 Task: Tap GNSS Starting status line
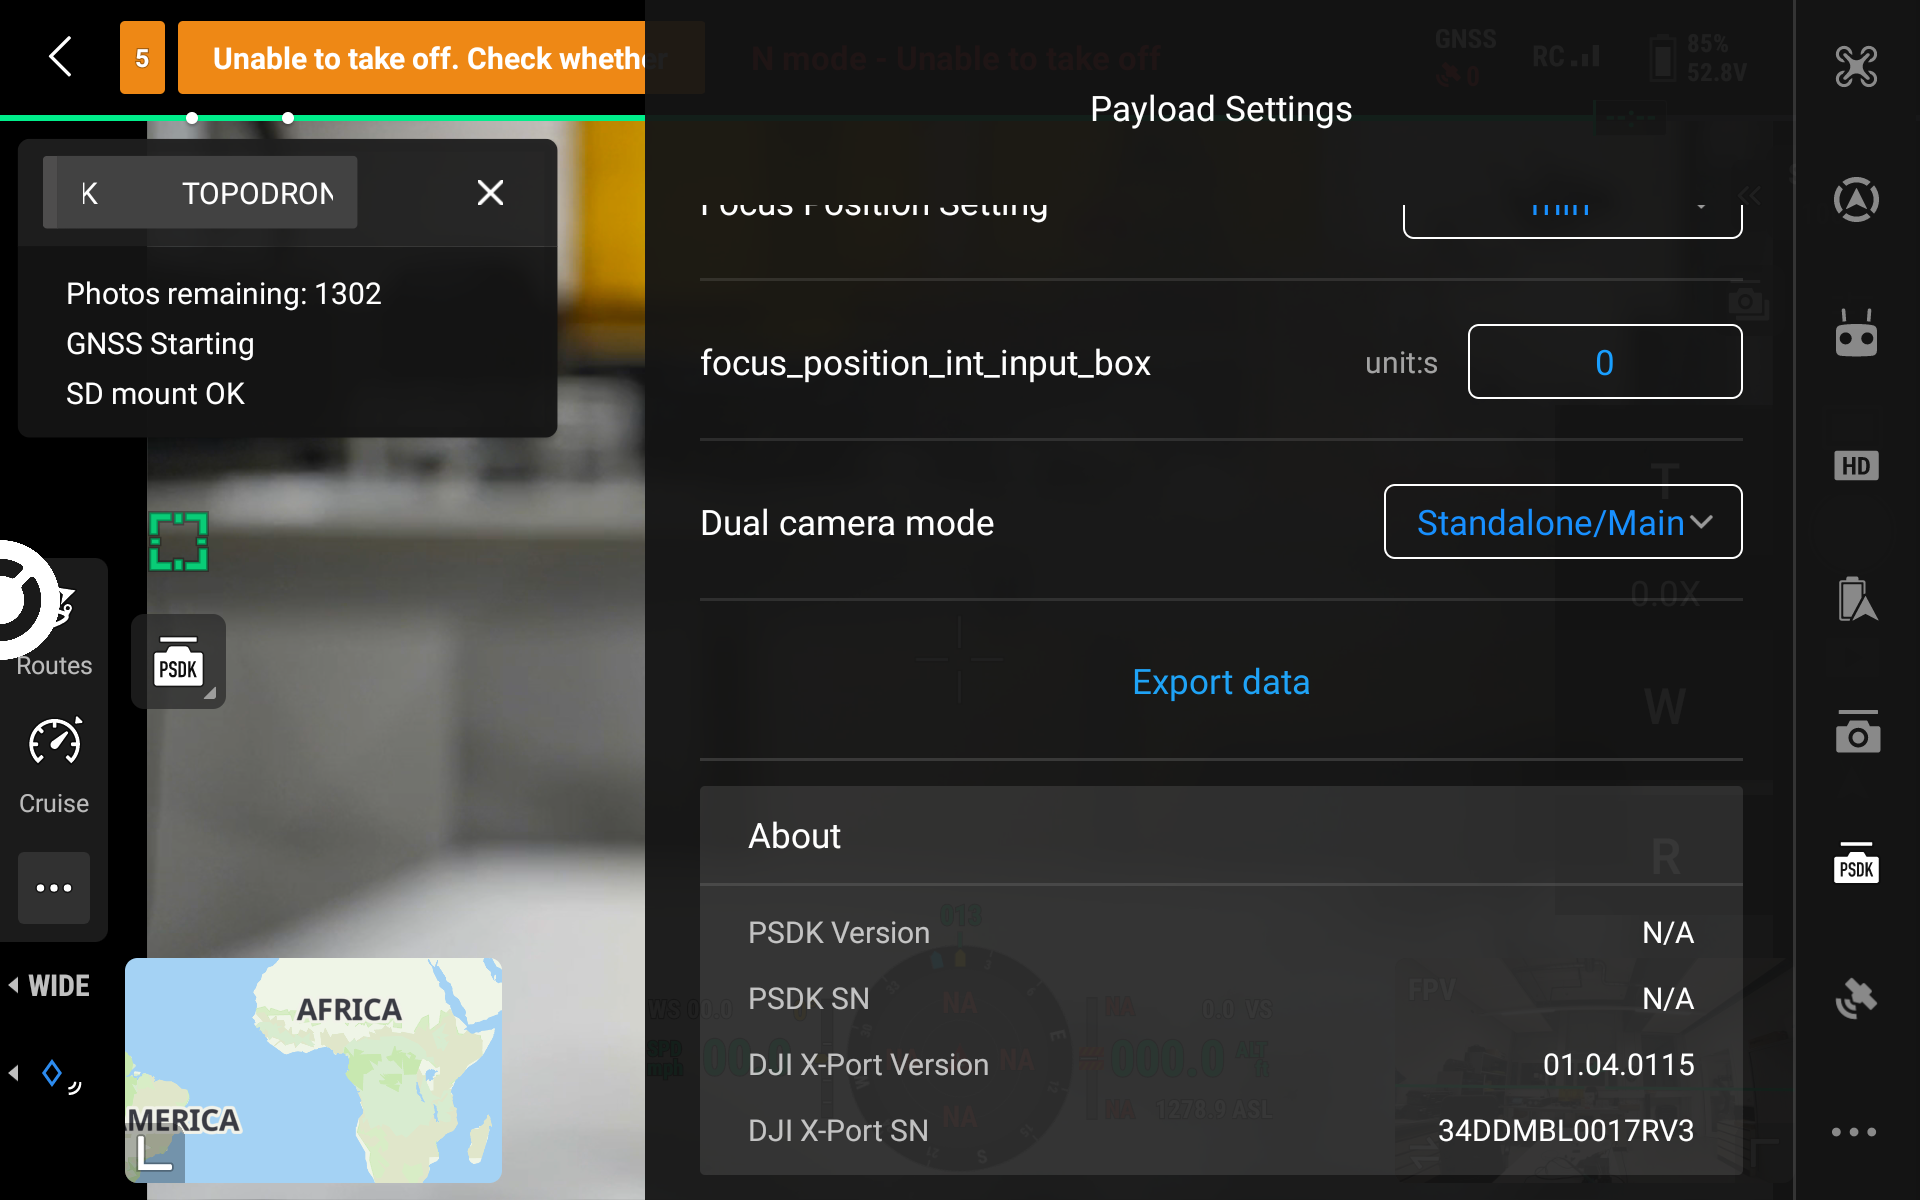tap(160, 344)
